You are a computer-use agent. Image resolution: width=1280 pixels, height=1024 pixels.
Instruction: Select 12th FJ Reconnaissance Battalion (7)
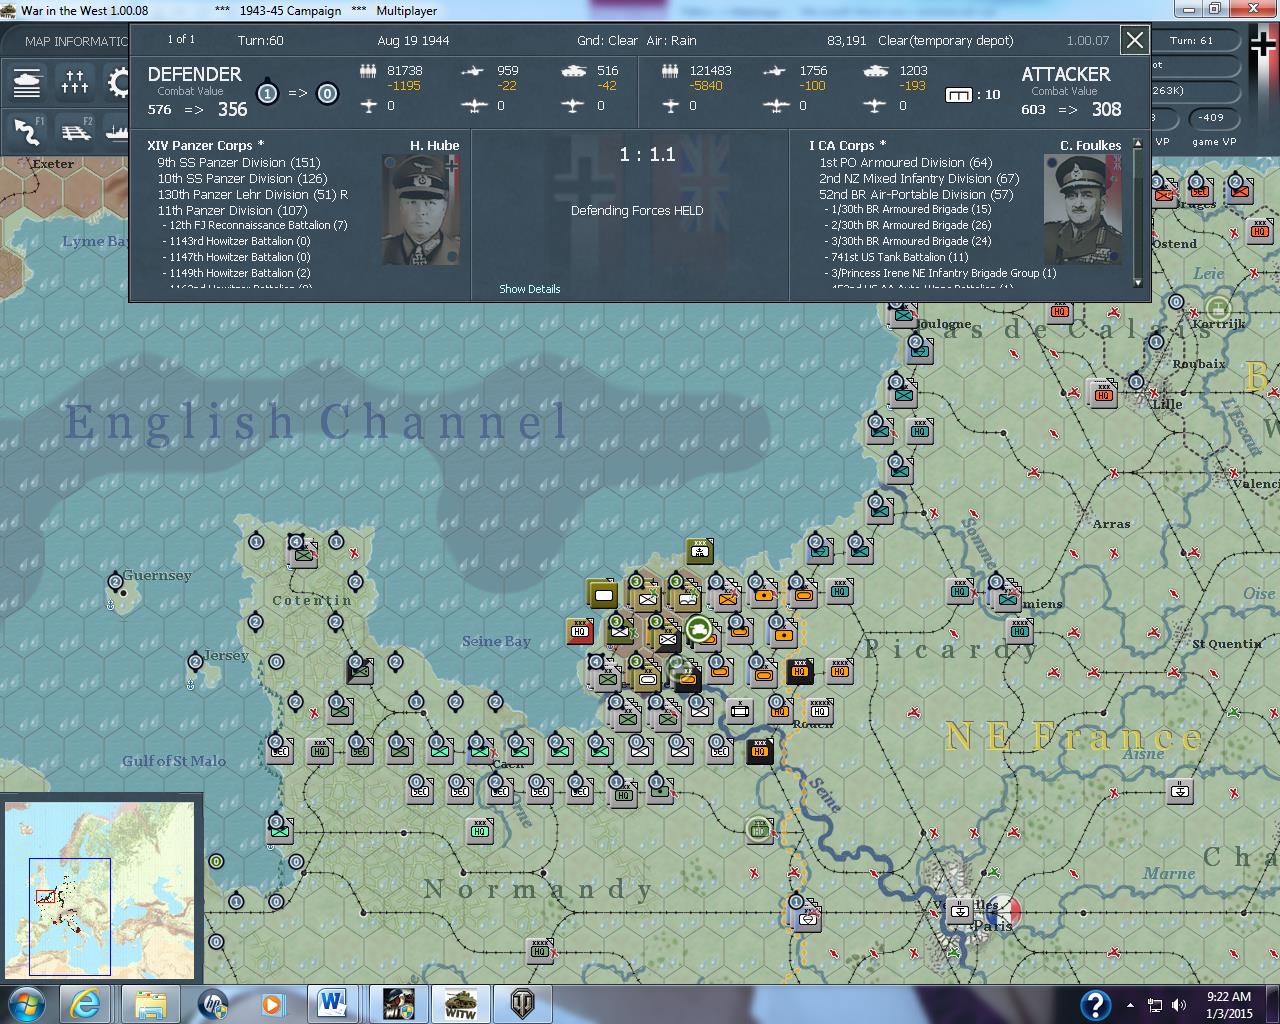click(x=258, y=225)
